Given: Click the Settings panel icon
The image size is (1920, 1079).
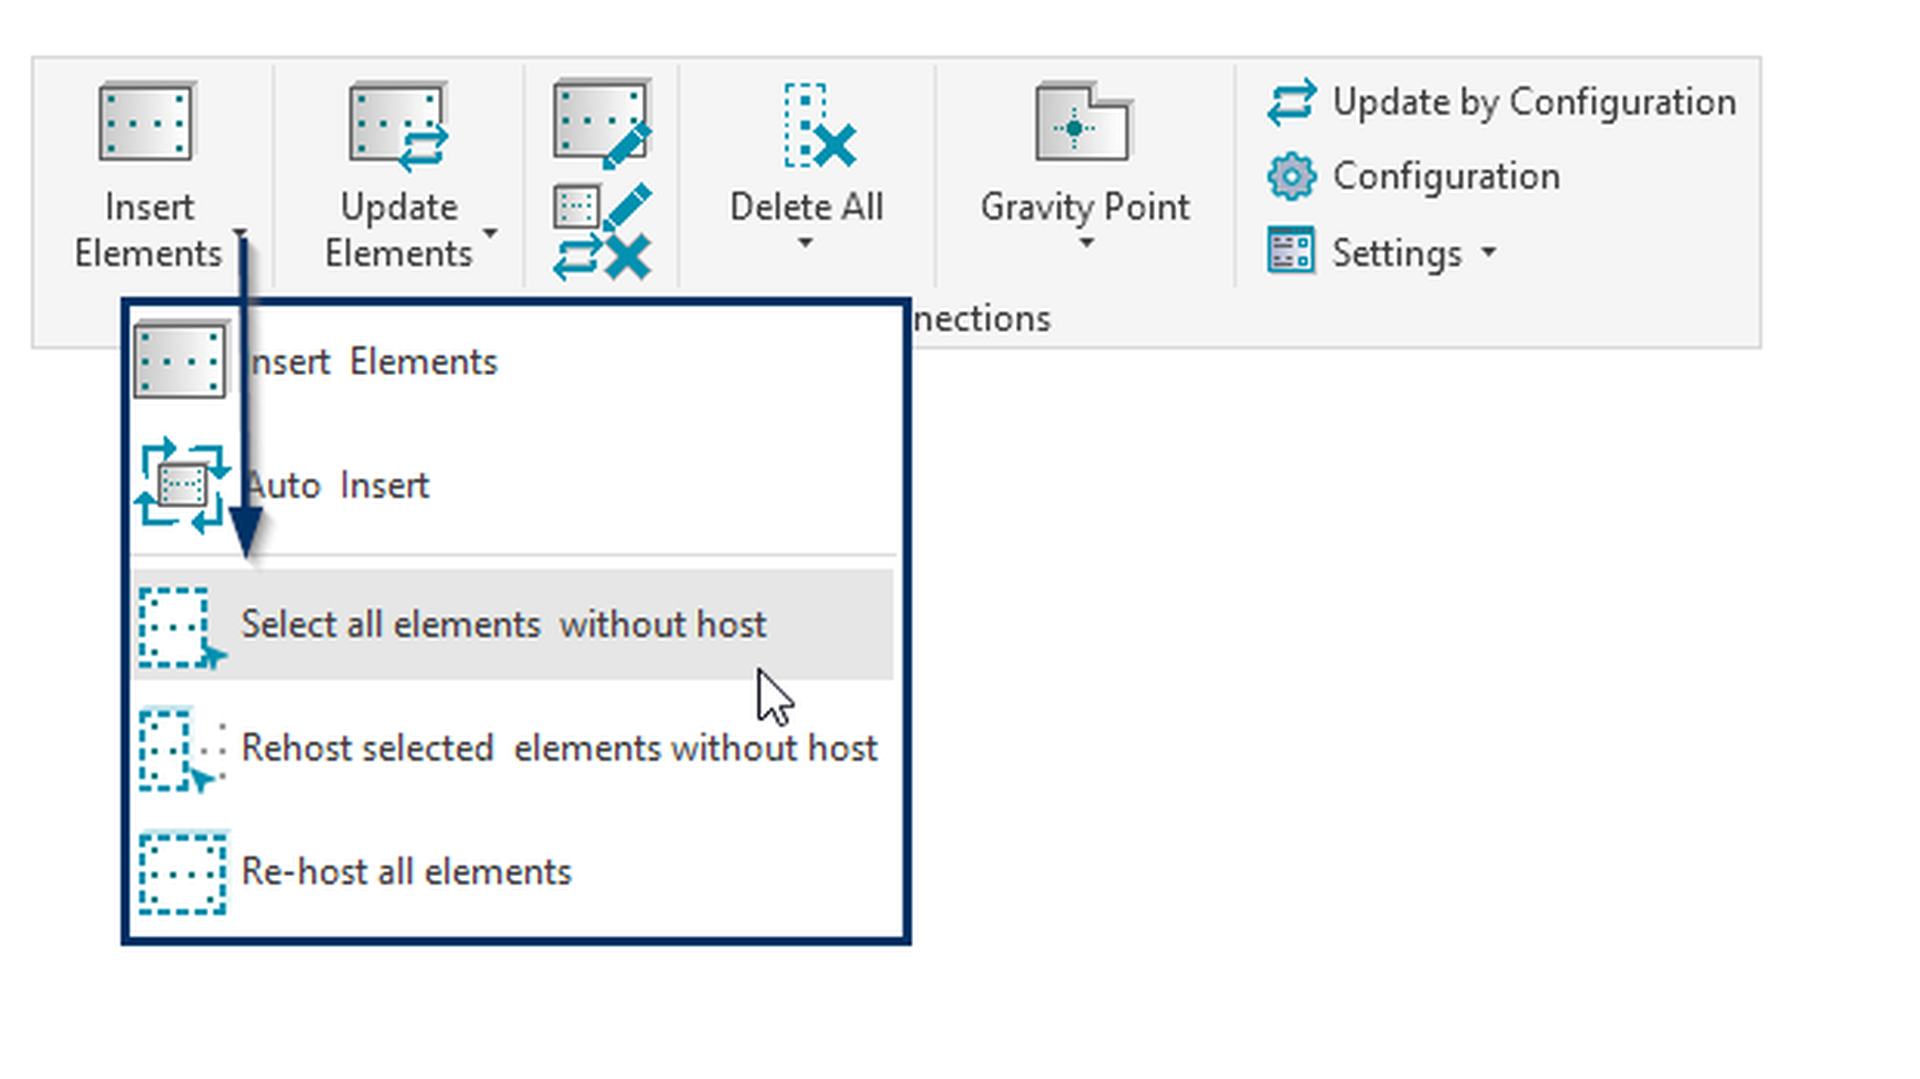Looking at the screenshot, I should [1291, 251].
